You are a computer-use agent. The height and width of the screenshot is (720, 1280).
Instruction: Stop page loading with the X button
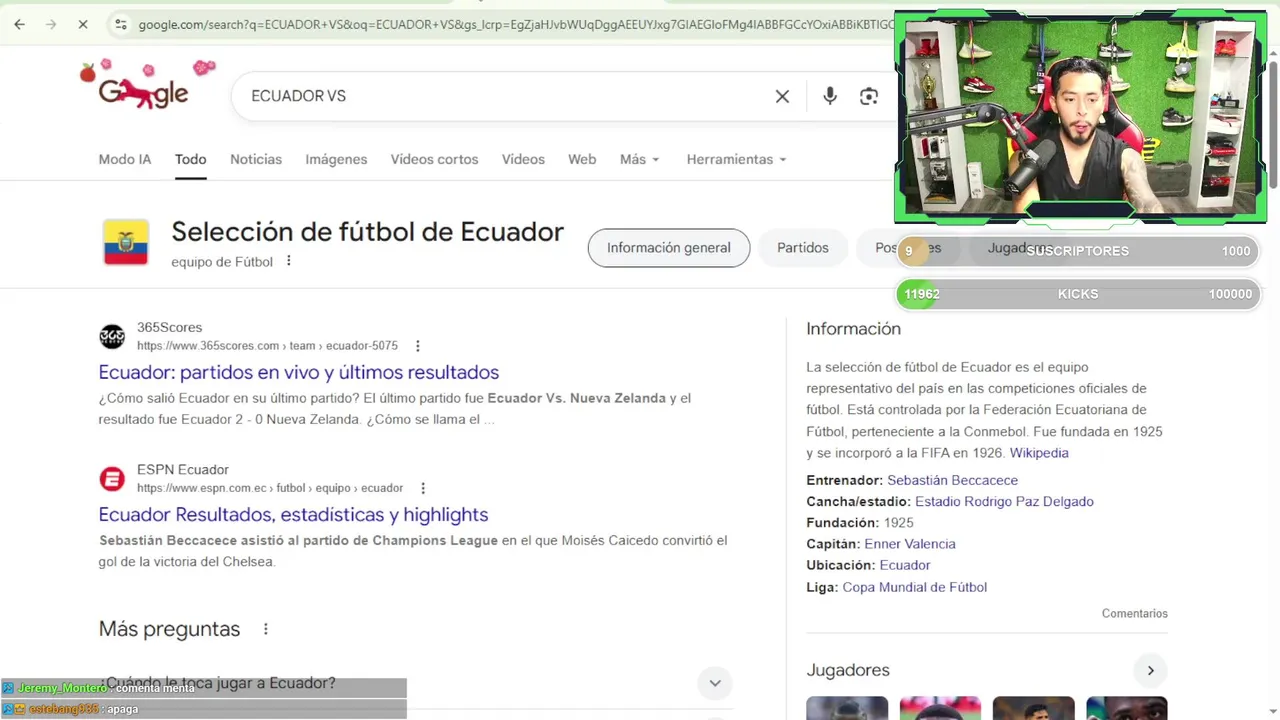(83, 24)
